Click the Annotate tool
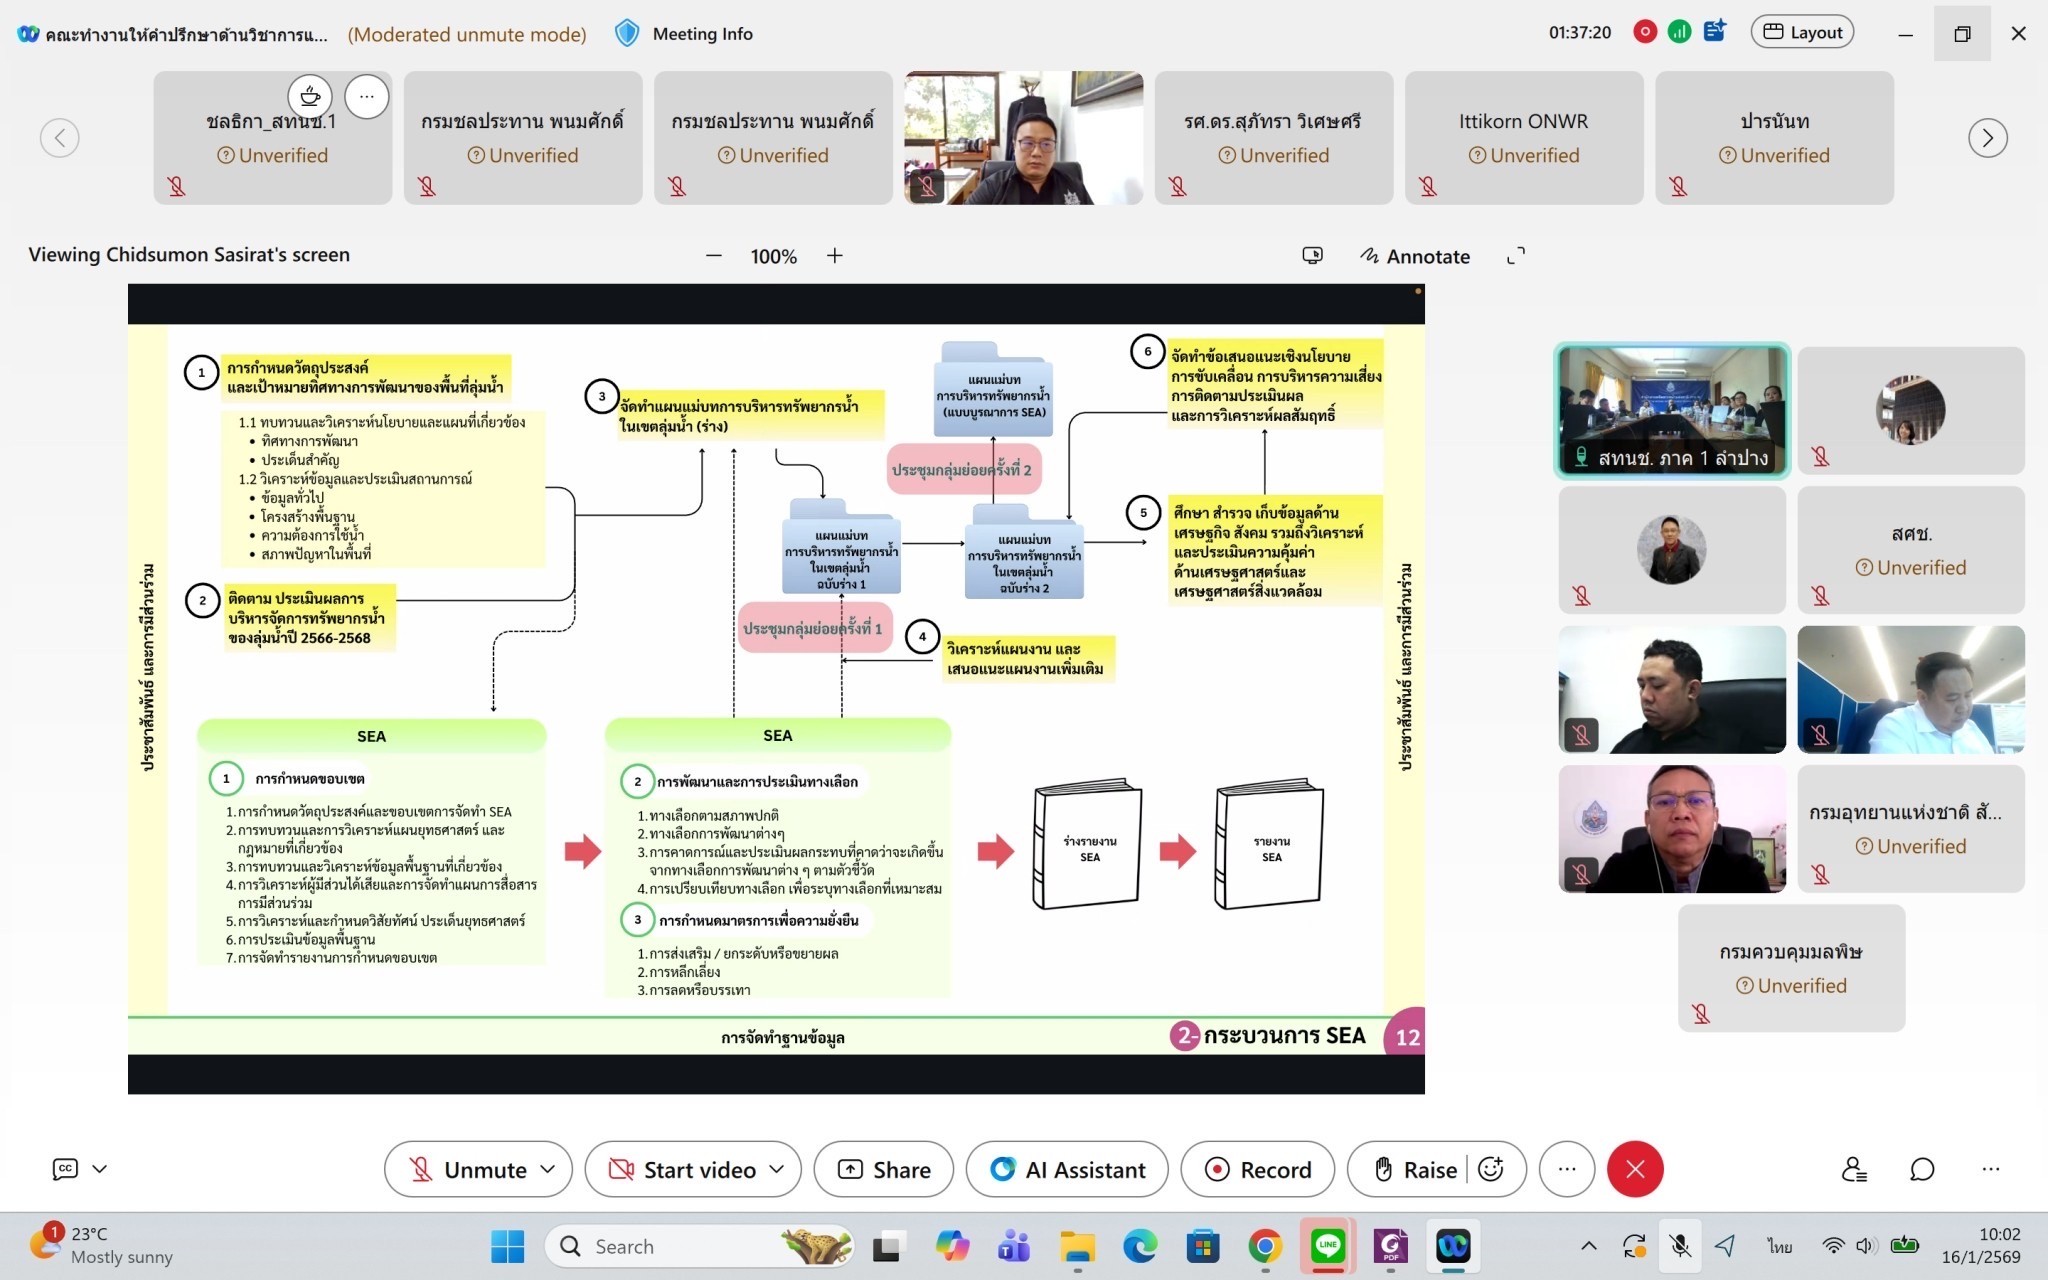This screenshot has width=2048, height=1280. pyautogui.click(x=1415, y=256)
